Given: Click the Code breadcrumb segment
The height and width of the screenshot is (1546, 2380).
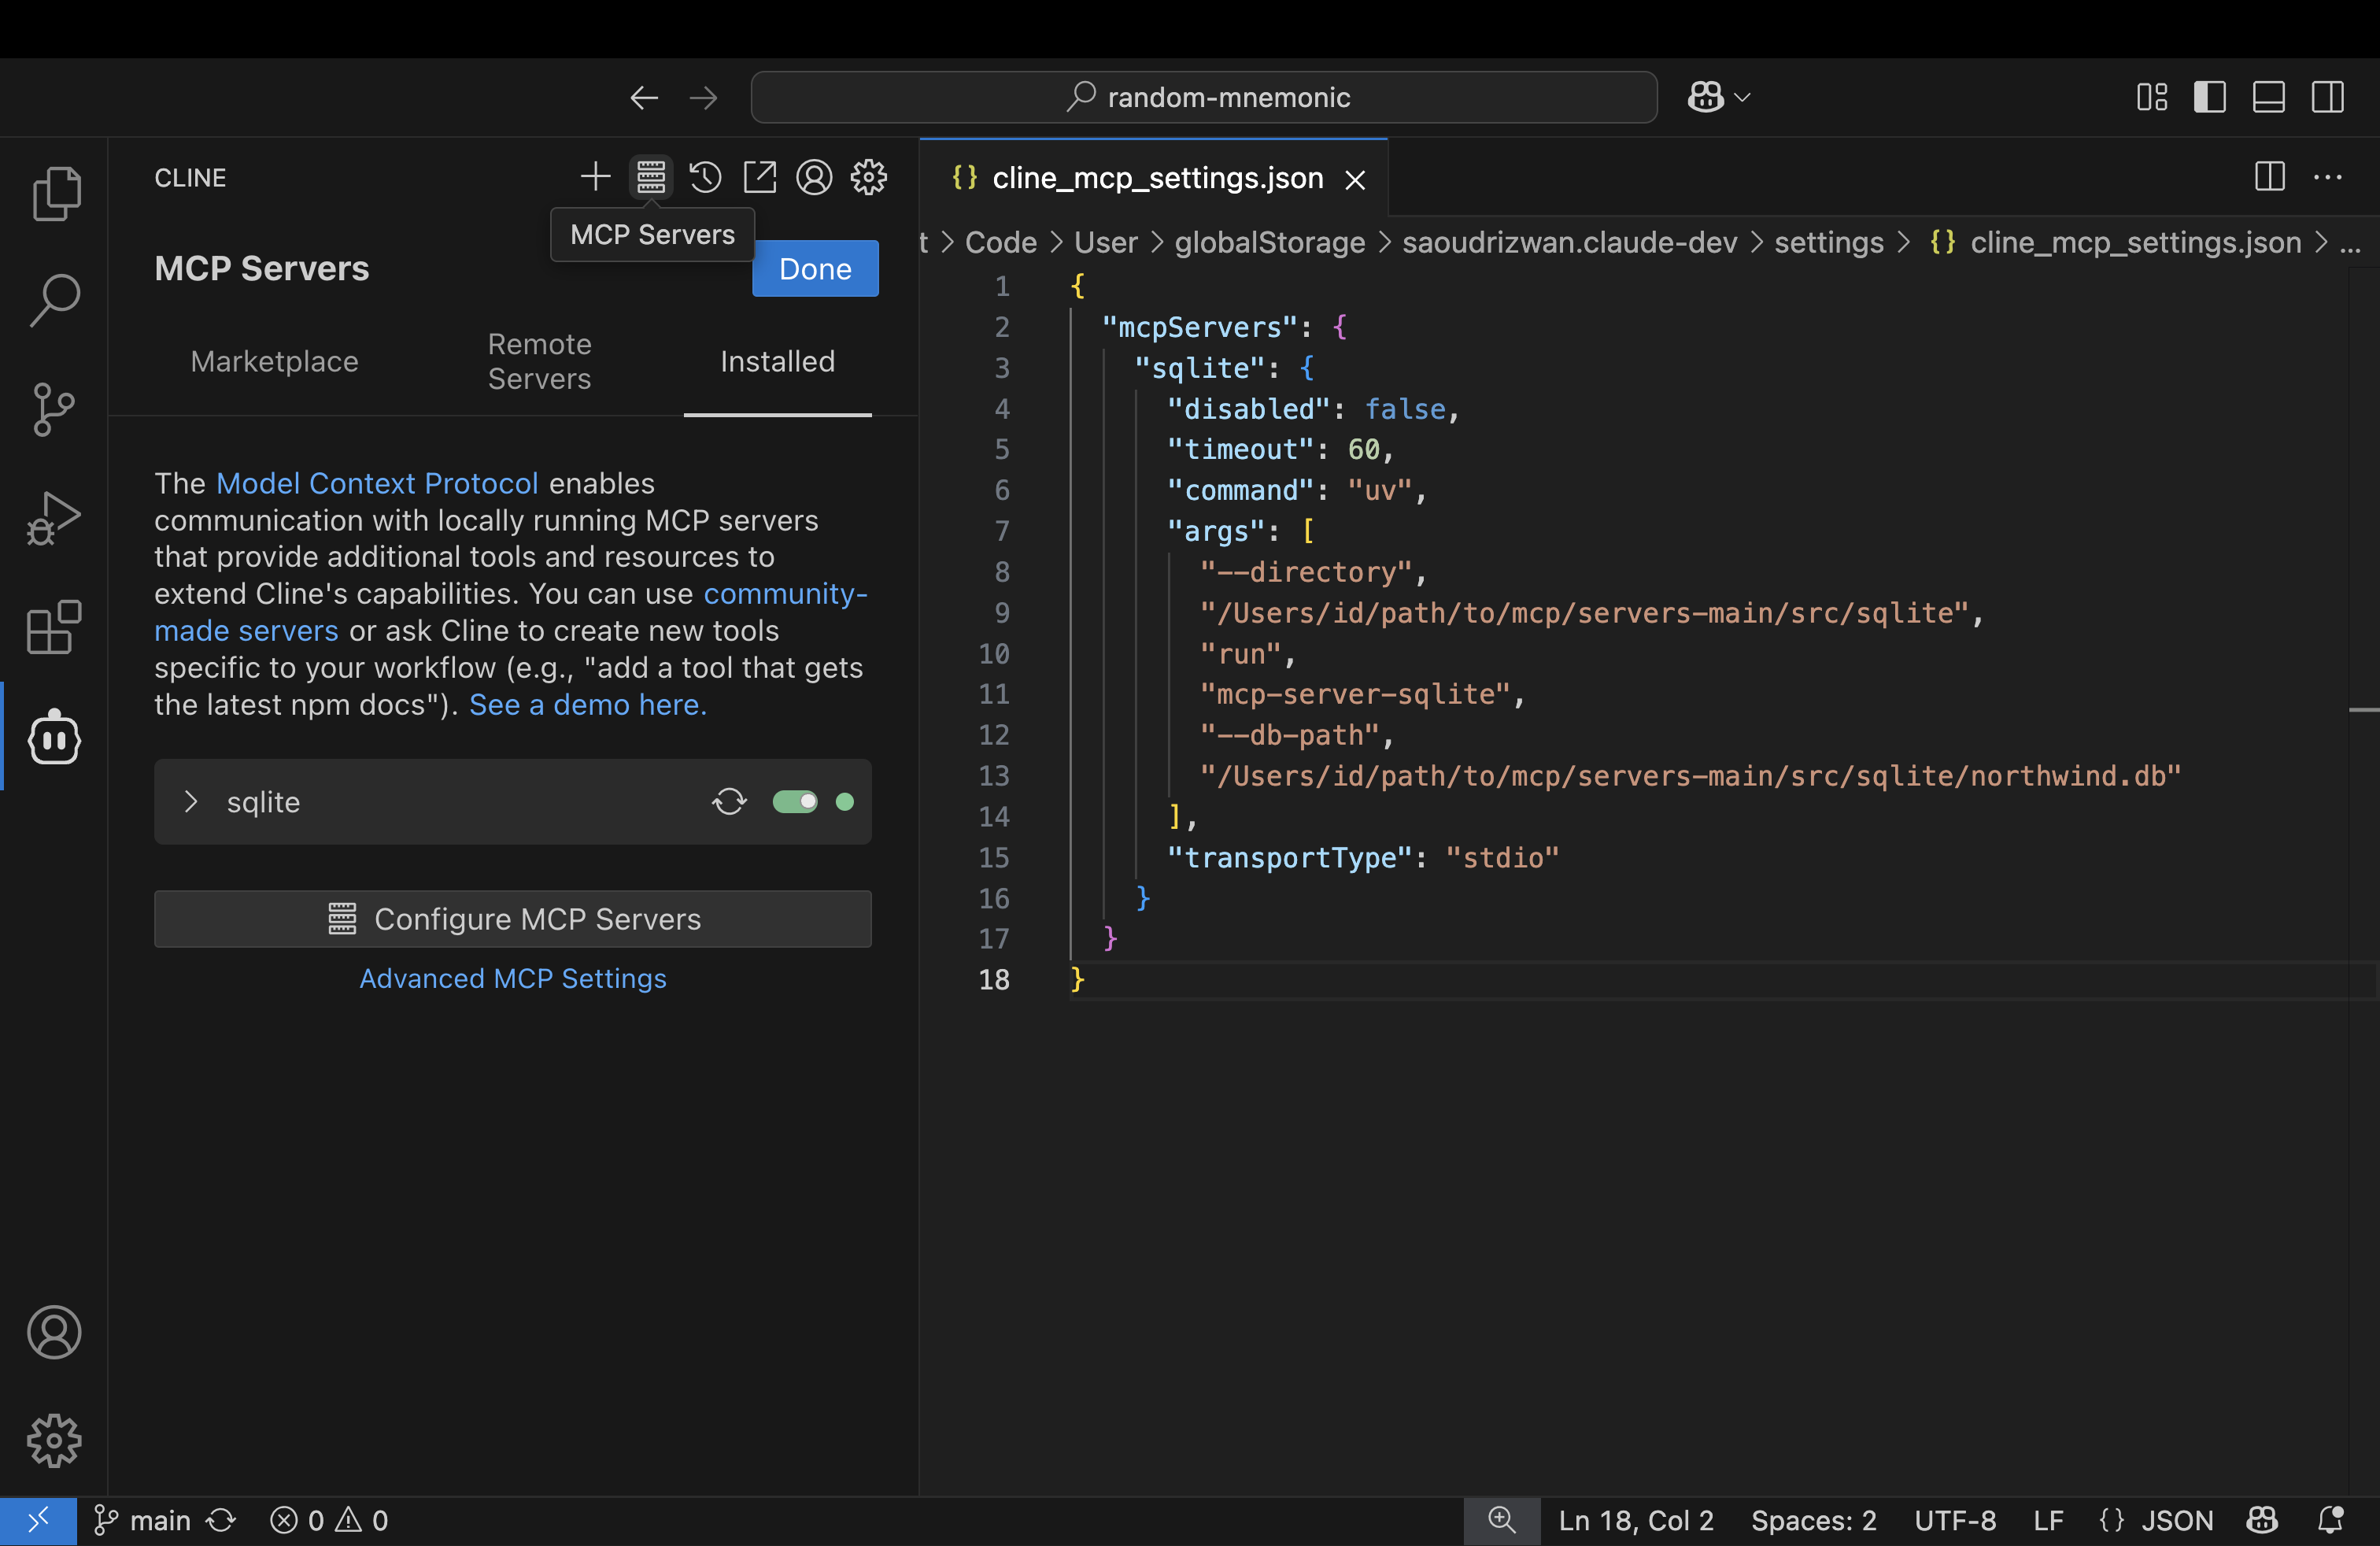Looking at the screenshot, I should pos(1000,242).
